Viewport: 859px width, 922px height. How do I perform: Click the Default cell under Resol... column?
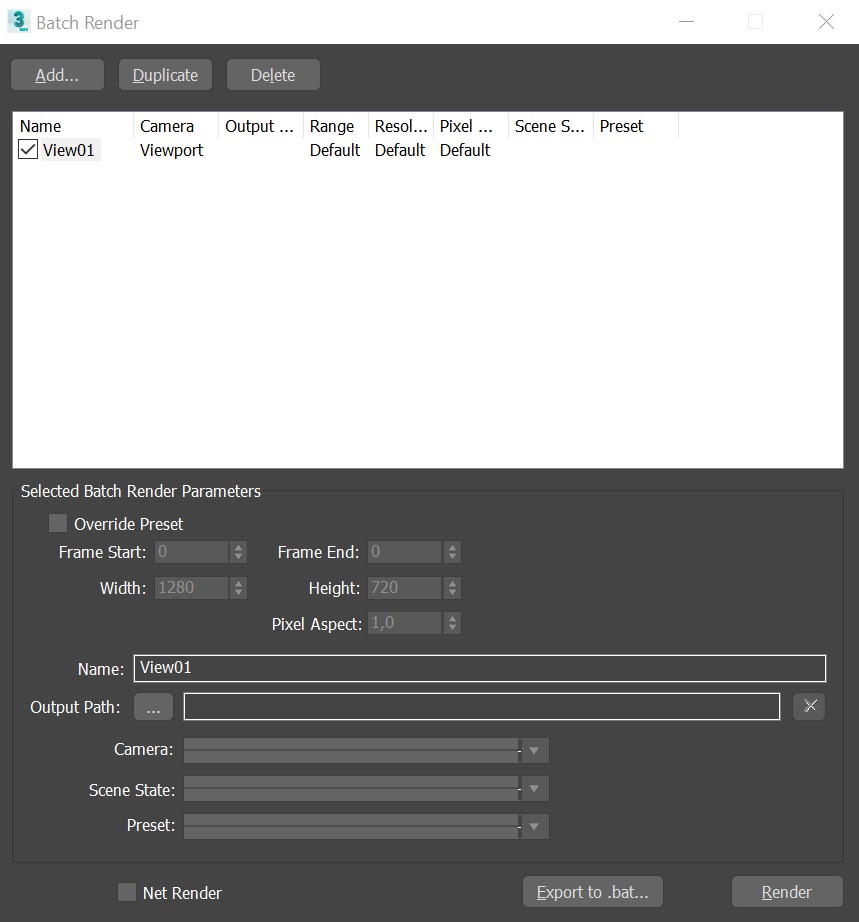[400, 150]
